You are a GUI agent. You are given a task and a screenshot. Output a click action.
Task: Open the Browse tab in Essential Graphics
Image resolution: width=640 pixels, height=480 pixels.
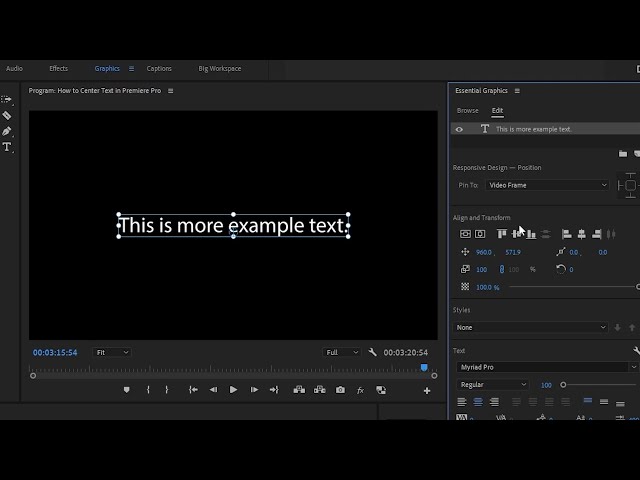click(467, 110)
